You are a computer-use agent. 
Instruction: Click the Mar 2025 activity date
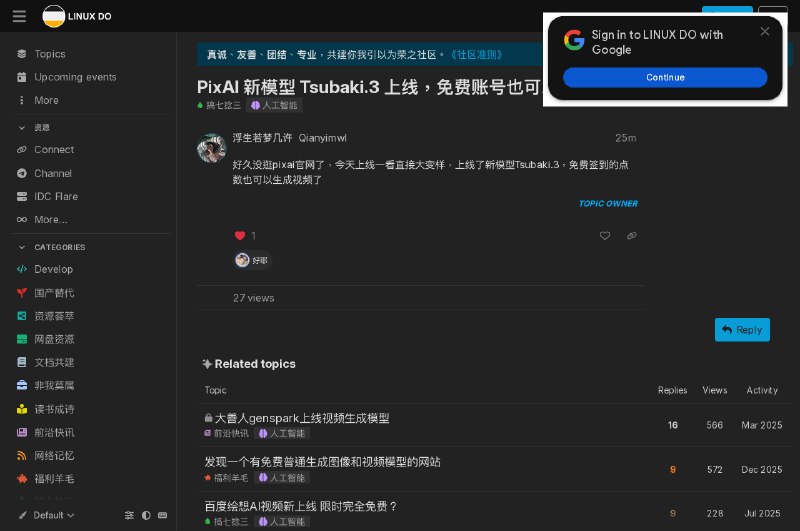[x=762, y=425]
